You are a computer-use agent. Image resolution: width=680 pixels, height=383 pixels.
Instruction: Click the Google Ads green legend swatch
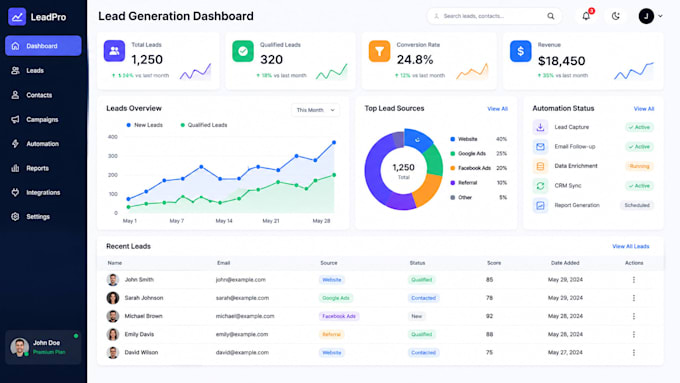click(x=453, y=154)
